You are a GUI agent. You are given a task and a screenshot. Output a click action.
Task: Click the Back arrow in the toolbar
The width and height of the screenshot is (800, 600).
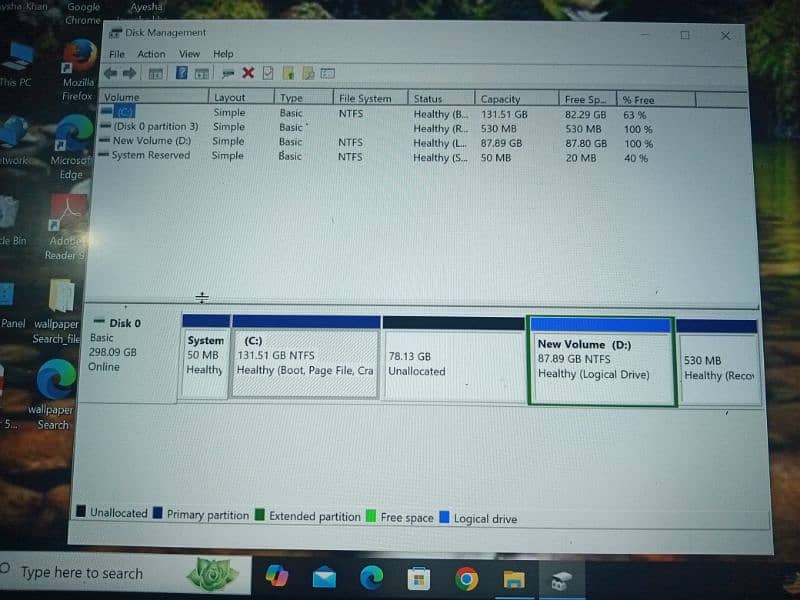point(110,74)
